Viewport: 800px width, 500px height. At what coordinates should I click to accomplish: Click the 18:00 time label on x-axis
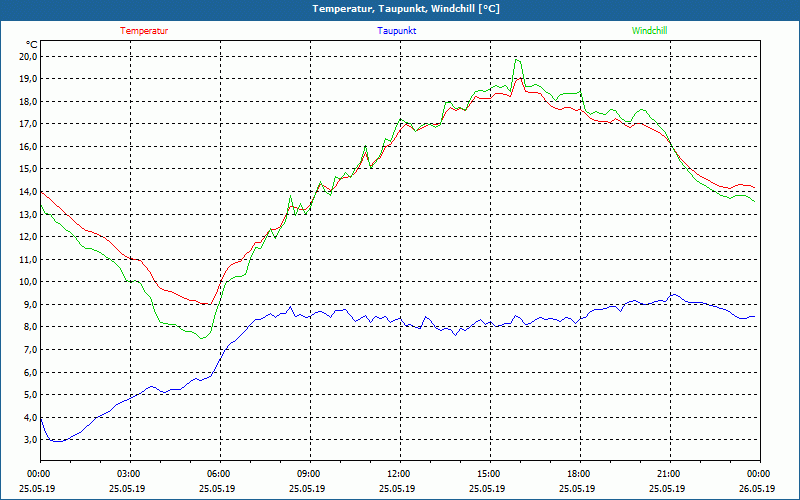click(580, 474)
